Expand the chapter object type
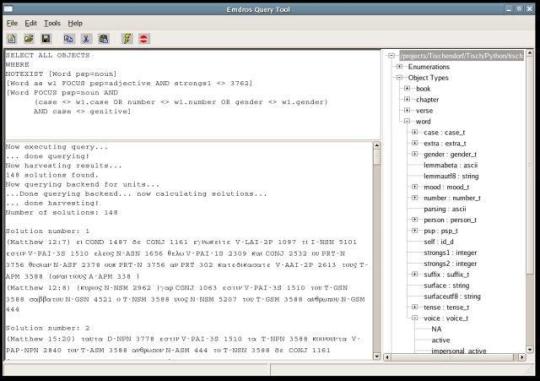 coord(407,100)
